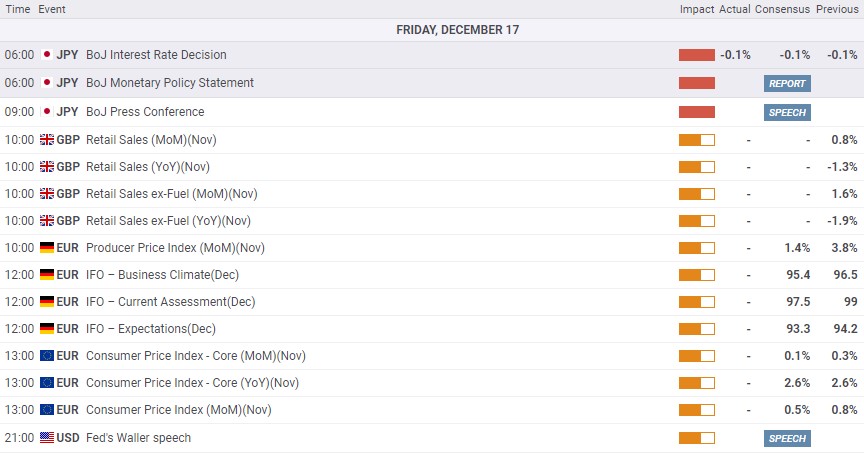Click EU flag beside Consumer Price Index - Core (YoY)
Screen dimensions: 864x453
tap(47, 383)
